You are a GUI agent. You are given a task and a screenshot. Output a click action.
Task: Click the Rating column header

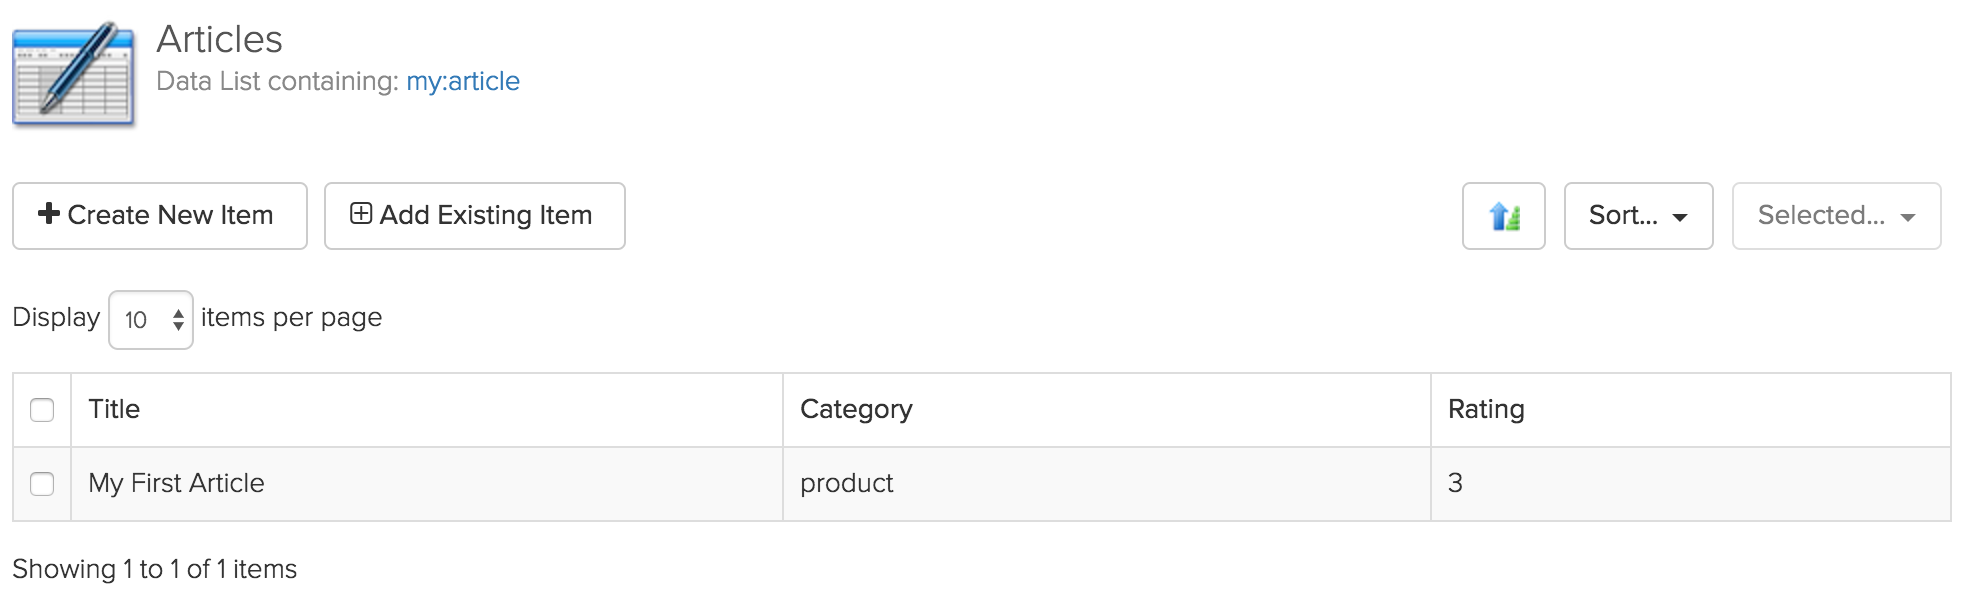tap(1486, 409)
